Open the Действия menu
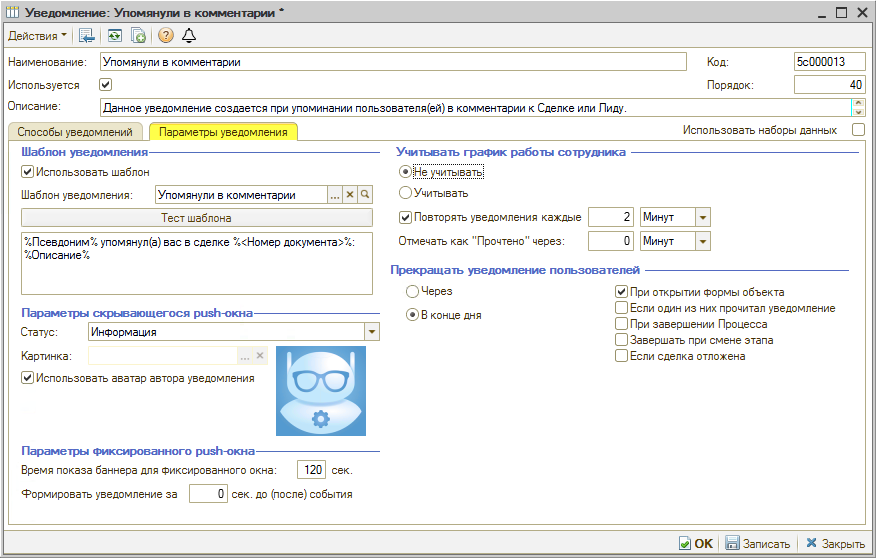 (x=37, y=35)
